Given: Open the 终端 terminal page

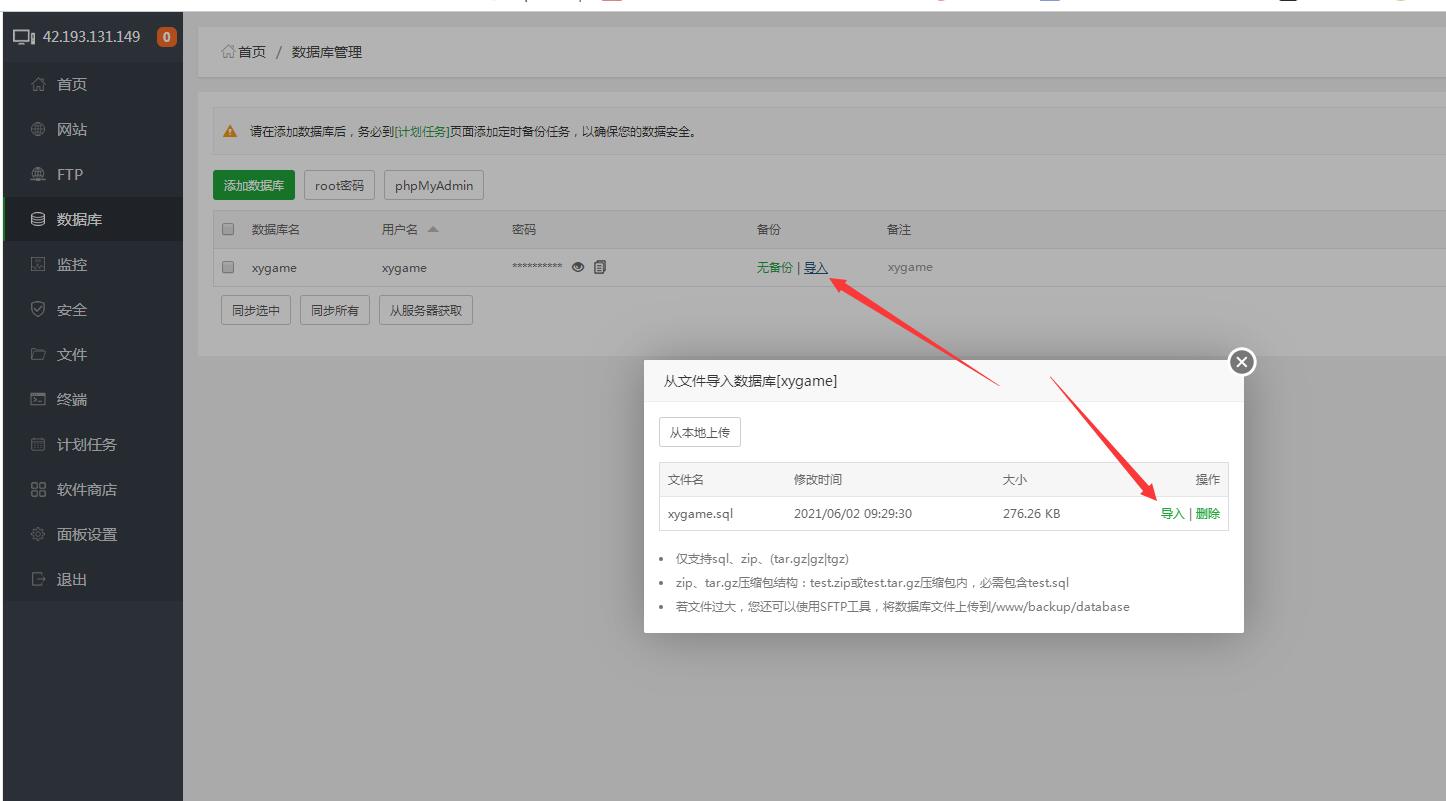Looking at the screenshot, I should click(72, 400).
